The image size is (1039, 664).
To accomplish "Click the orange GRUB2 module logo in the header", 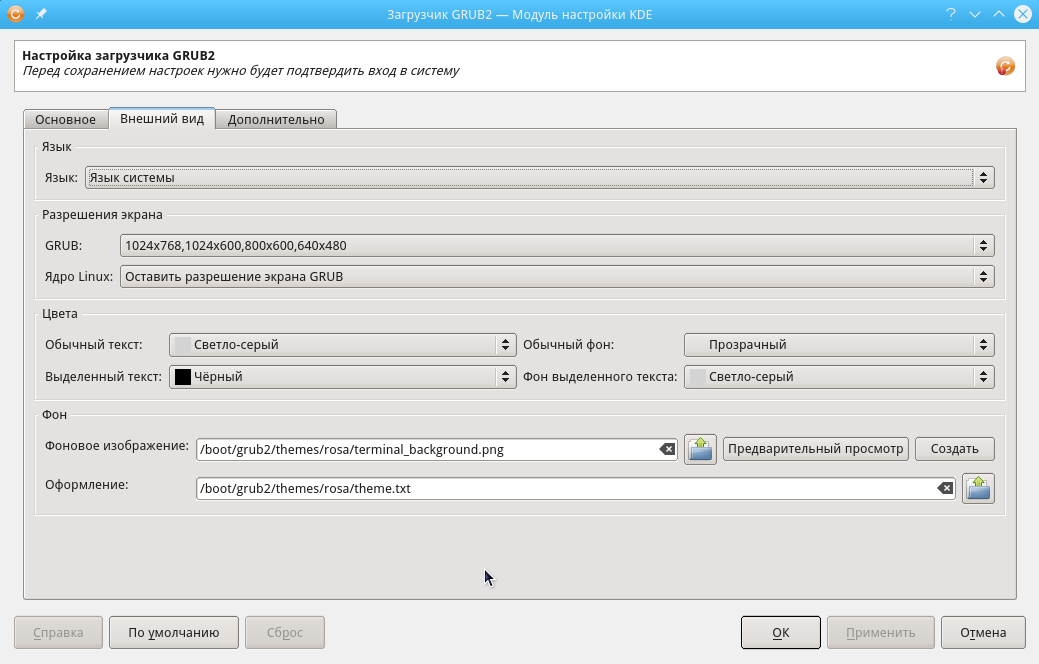I will tap(1005, 66).
